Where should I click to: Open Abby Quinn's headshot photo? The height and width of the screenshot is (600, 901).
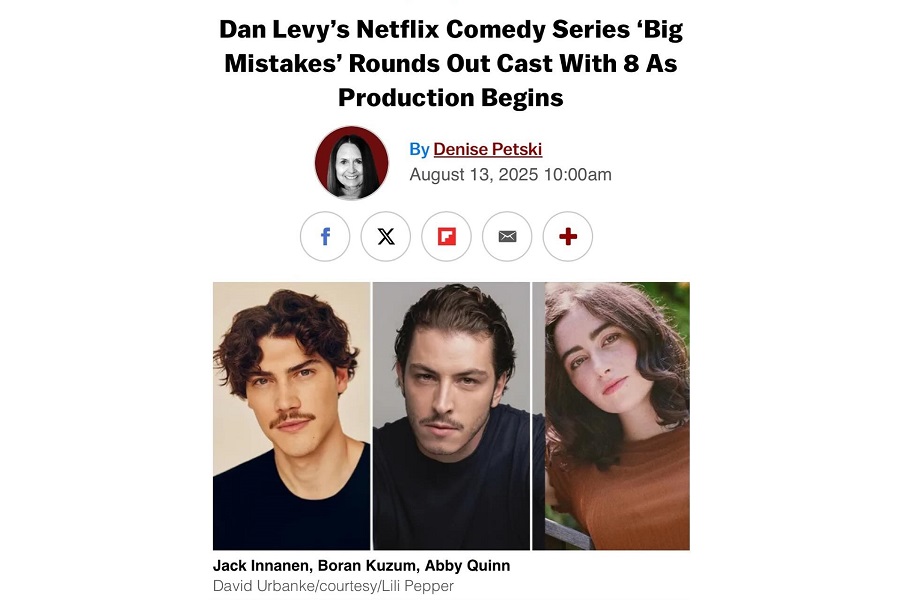tap(611, 416)
